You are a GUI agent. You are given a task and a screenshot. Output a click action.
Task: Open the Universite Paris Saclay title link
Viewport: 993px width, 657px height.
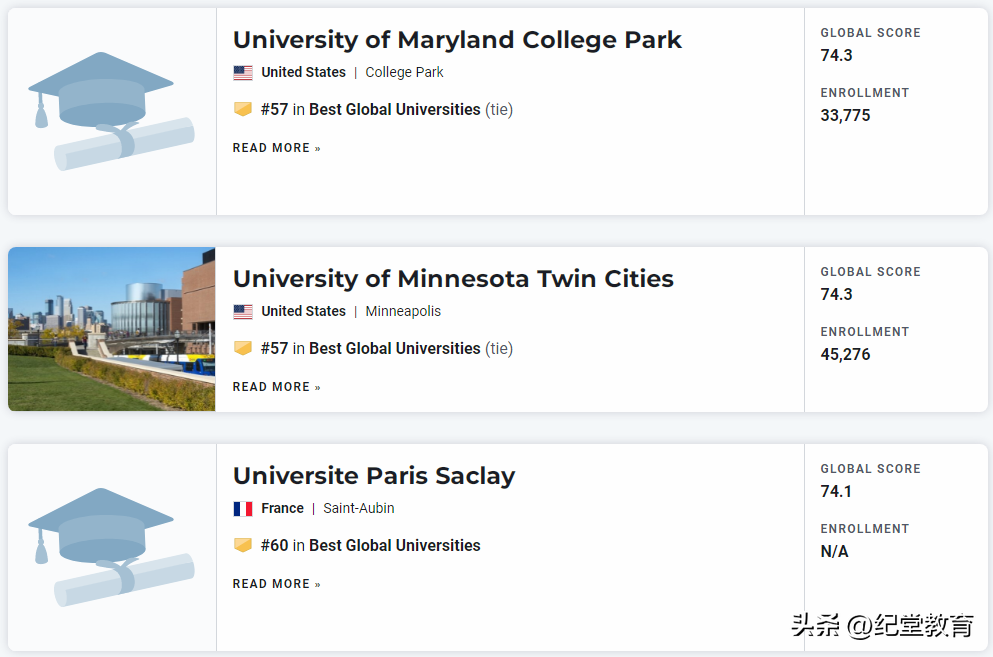click(x=374, y=476)
